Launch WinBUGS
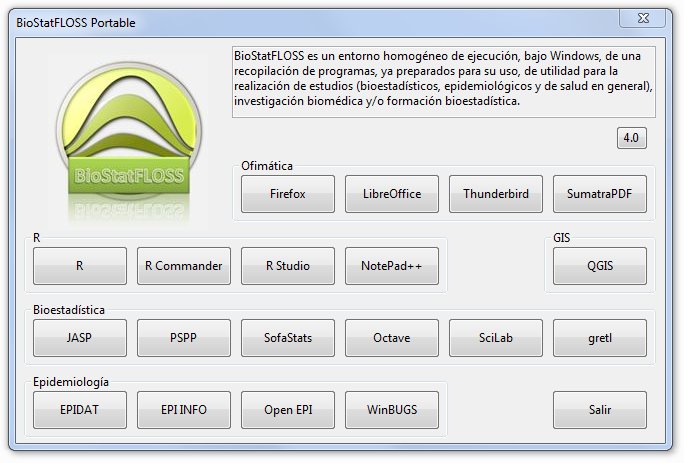684x463 pixels. click(x=392, y=410)
